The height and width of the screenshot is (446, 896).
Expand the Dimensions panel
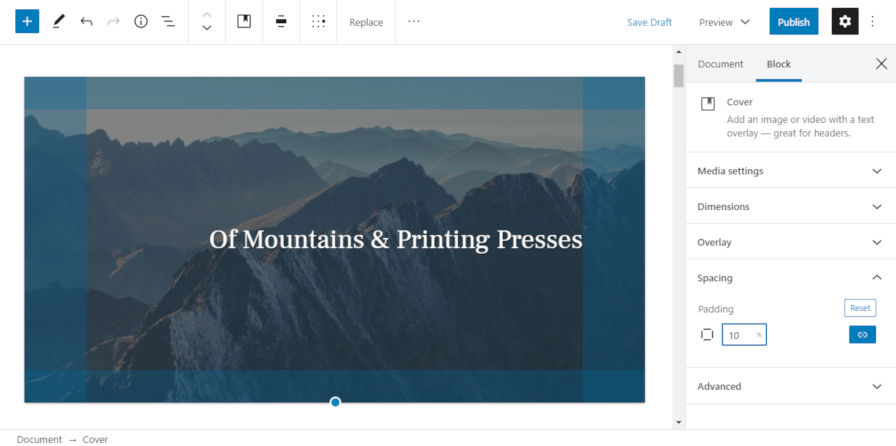tap(790, 207)
